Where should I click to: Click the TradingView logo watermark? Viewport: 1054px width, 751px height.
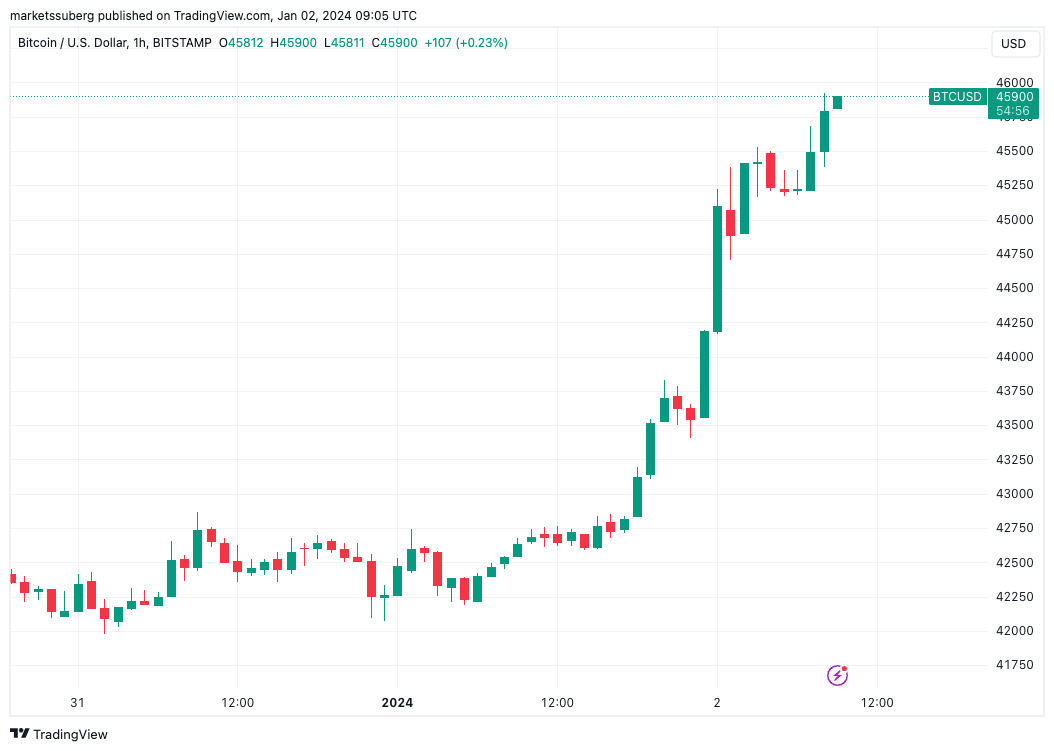[60, 734]
